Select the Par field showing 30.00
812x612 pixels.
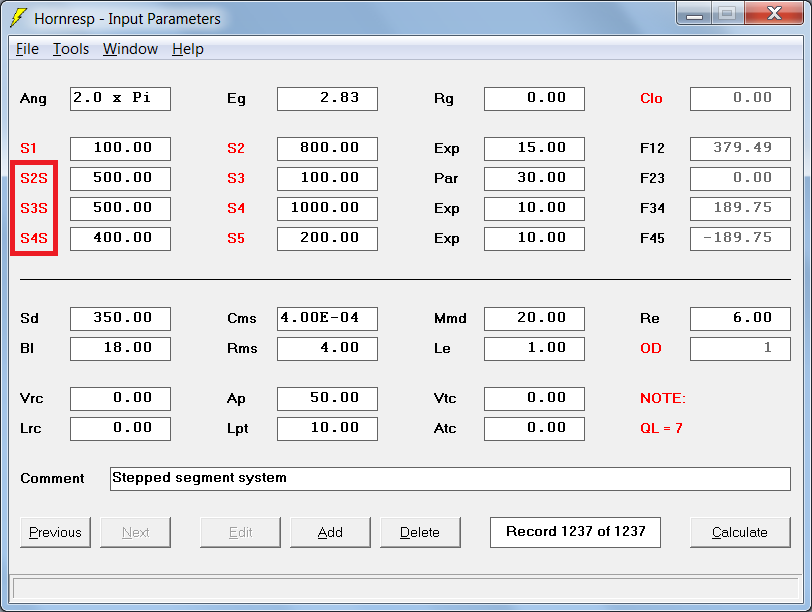(x=534, y=179)
